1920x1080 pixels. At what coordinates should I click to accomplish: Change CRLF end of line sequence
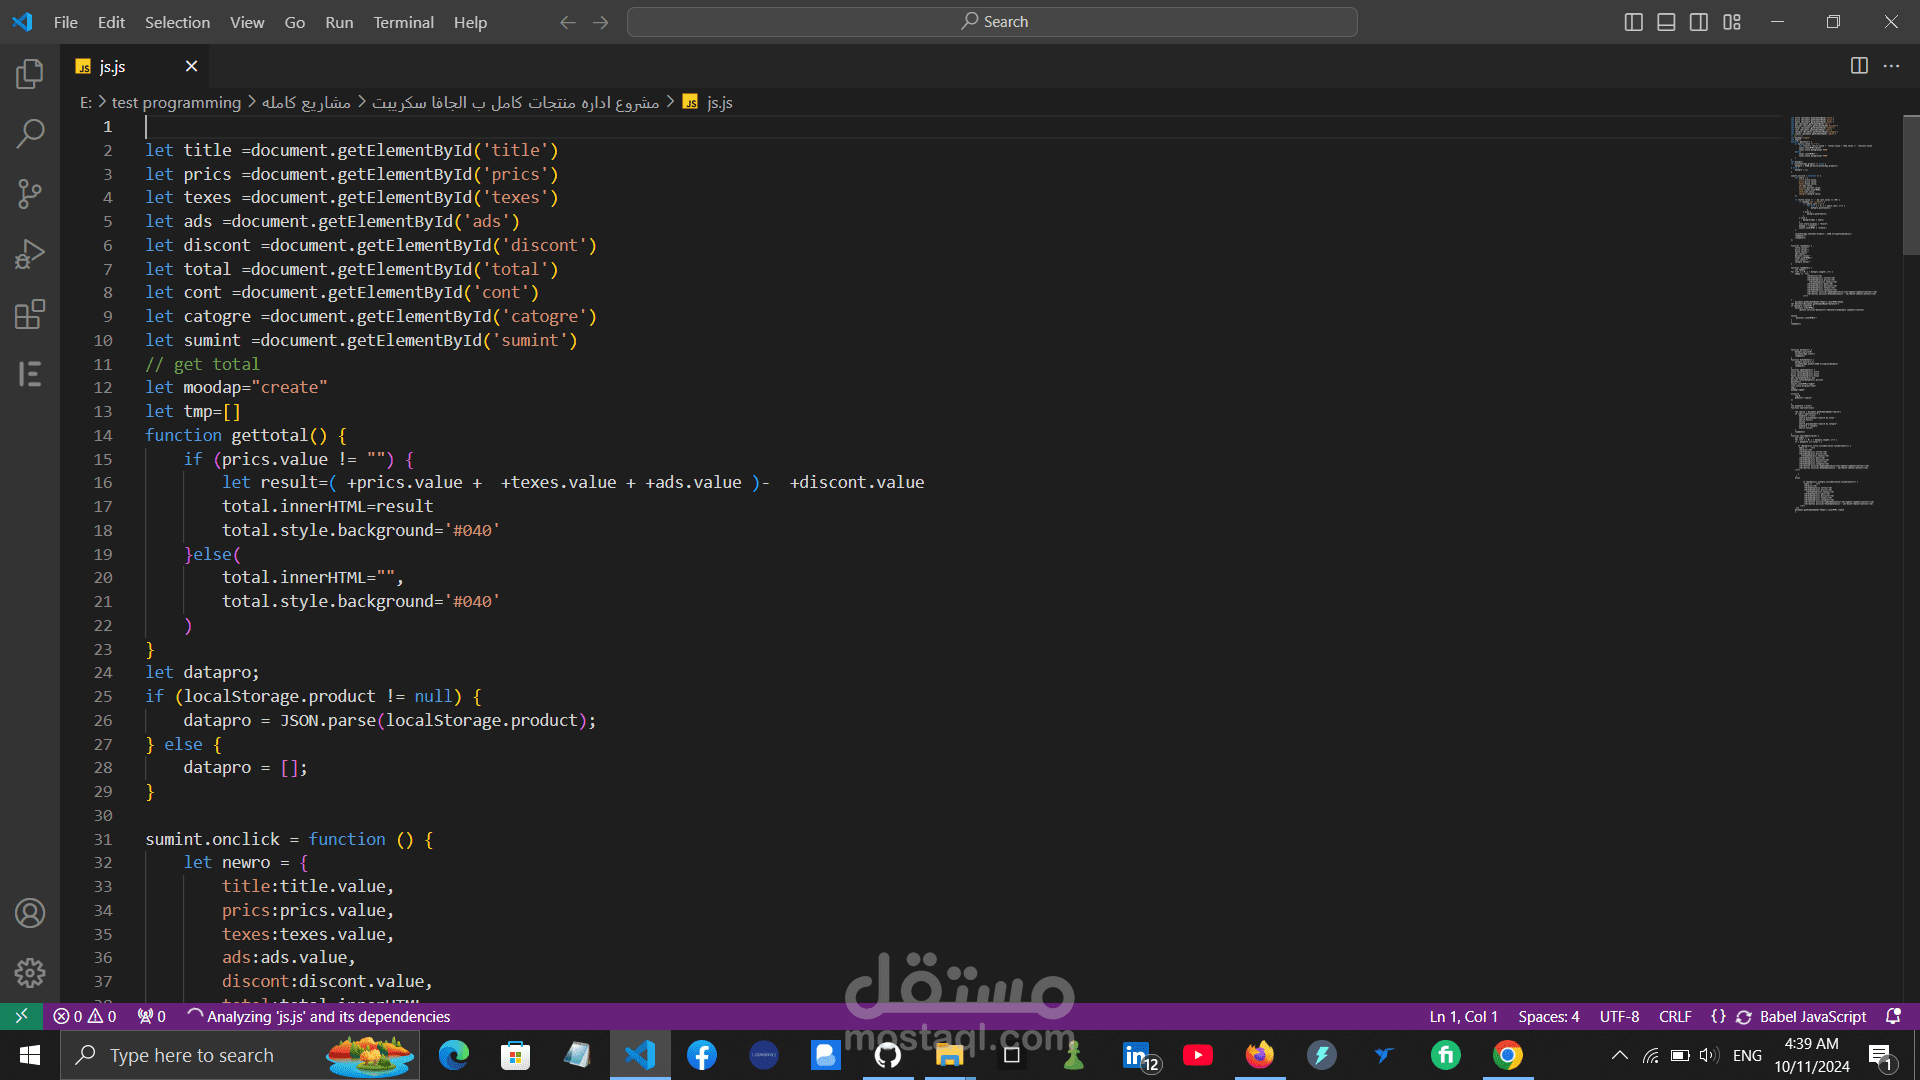pyautogui.click(x=1675, y=1016)
